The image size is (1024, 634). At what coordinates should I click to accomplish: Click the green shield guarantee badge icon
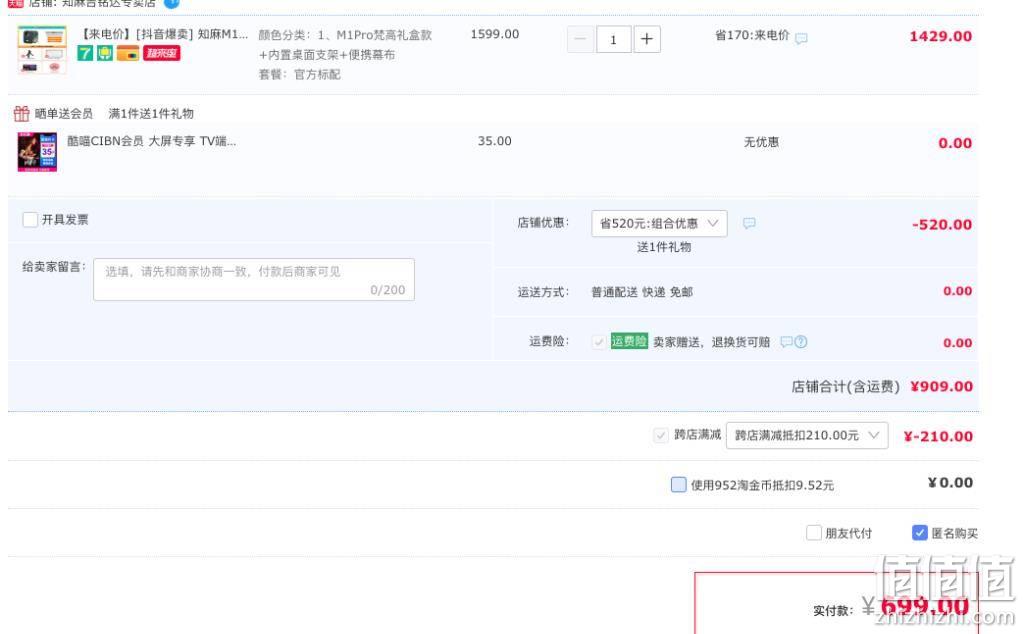[104, 53]
